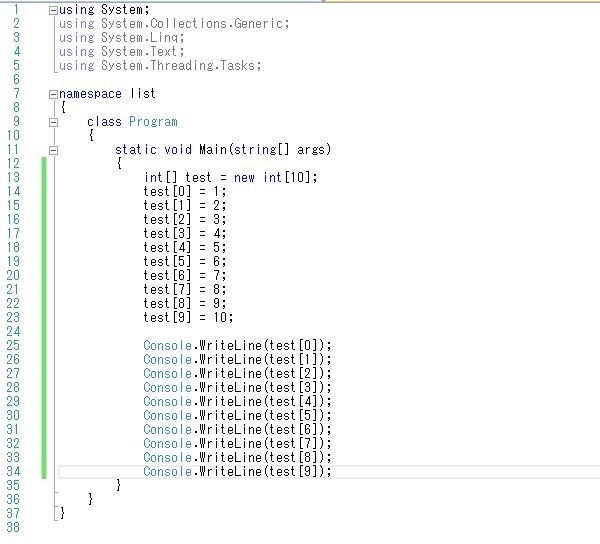This screenshot has height=544, width=600.
Task: Click the closing brace on line 35
Action: click(x=119, y=485)
